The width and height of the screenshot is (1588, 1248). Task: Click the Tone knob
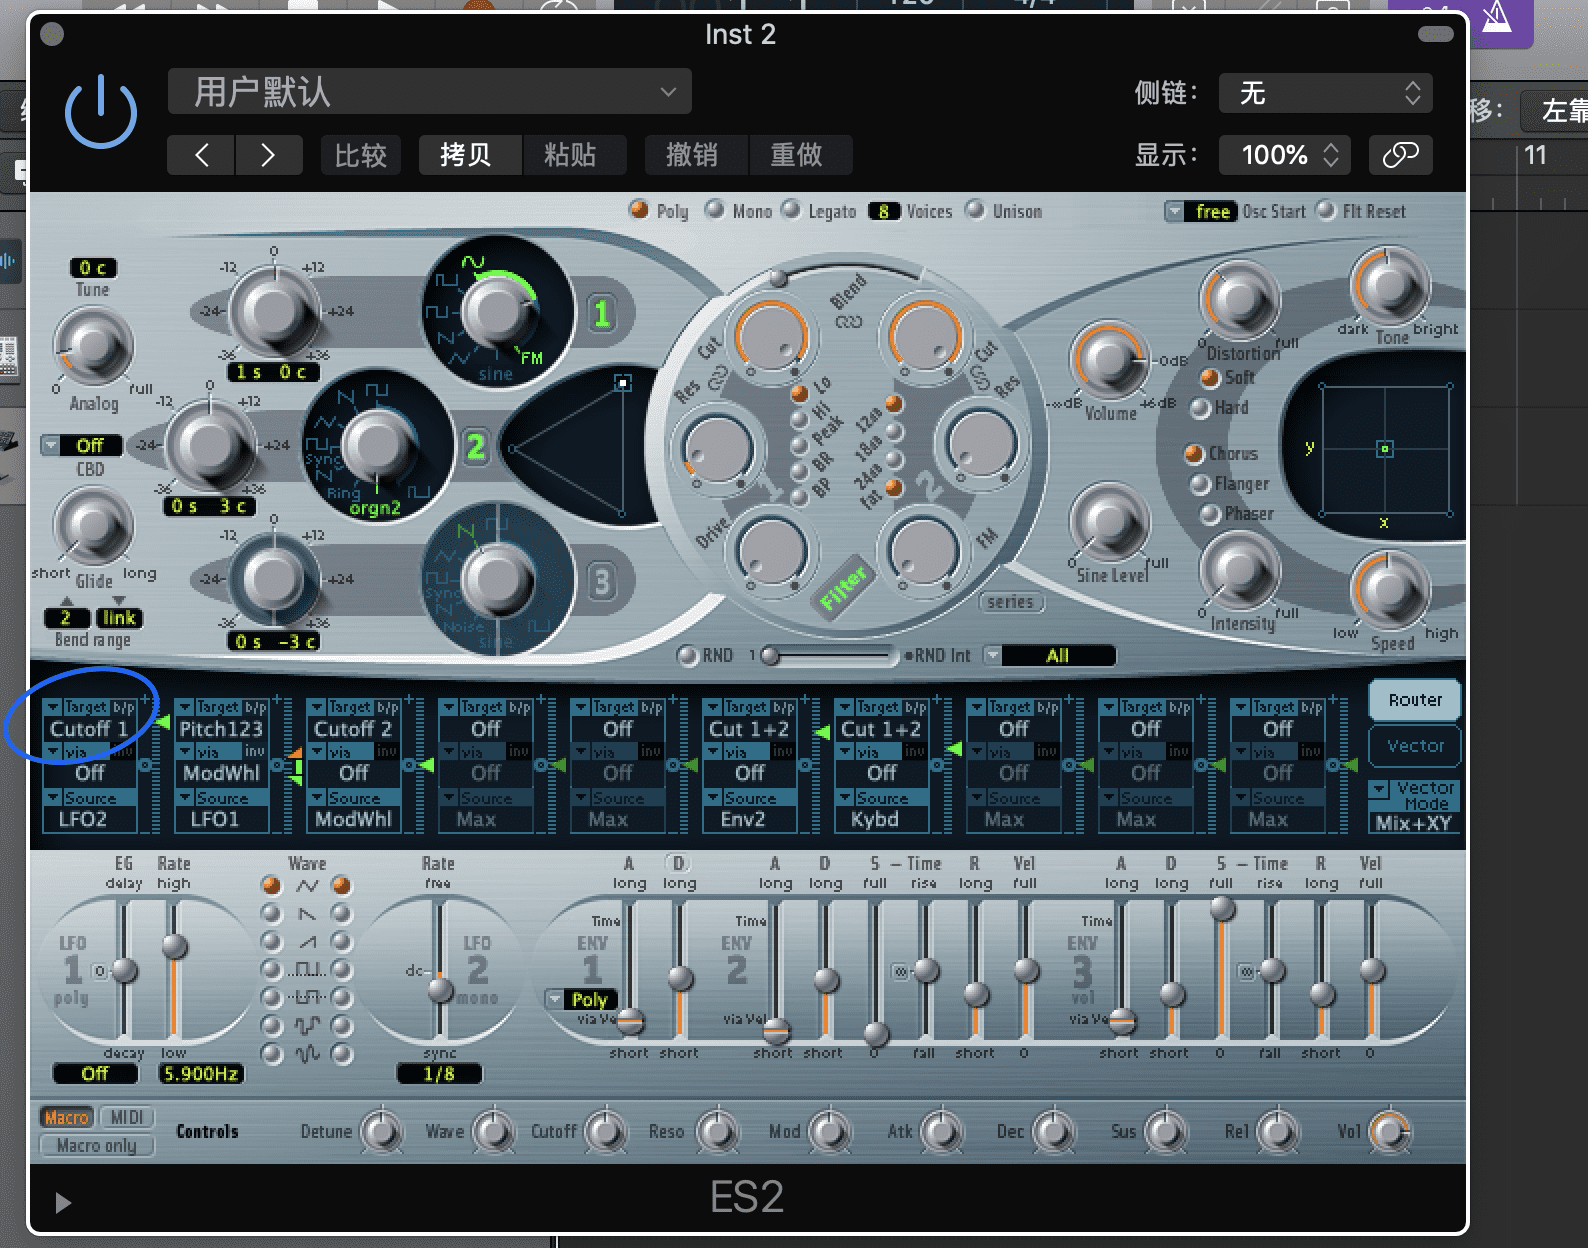(1390, 287)
